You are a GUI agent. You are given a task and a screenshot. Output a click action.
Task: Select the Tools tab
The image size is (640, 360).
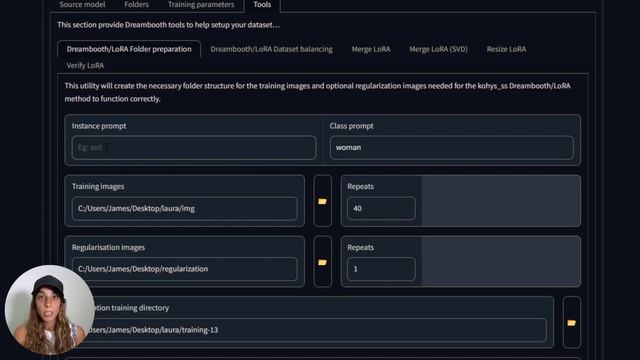[x=262, y=4]
